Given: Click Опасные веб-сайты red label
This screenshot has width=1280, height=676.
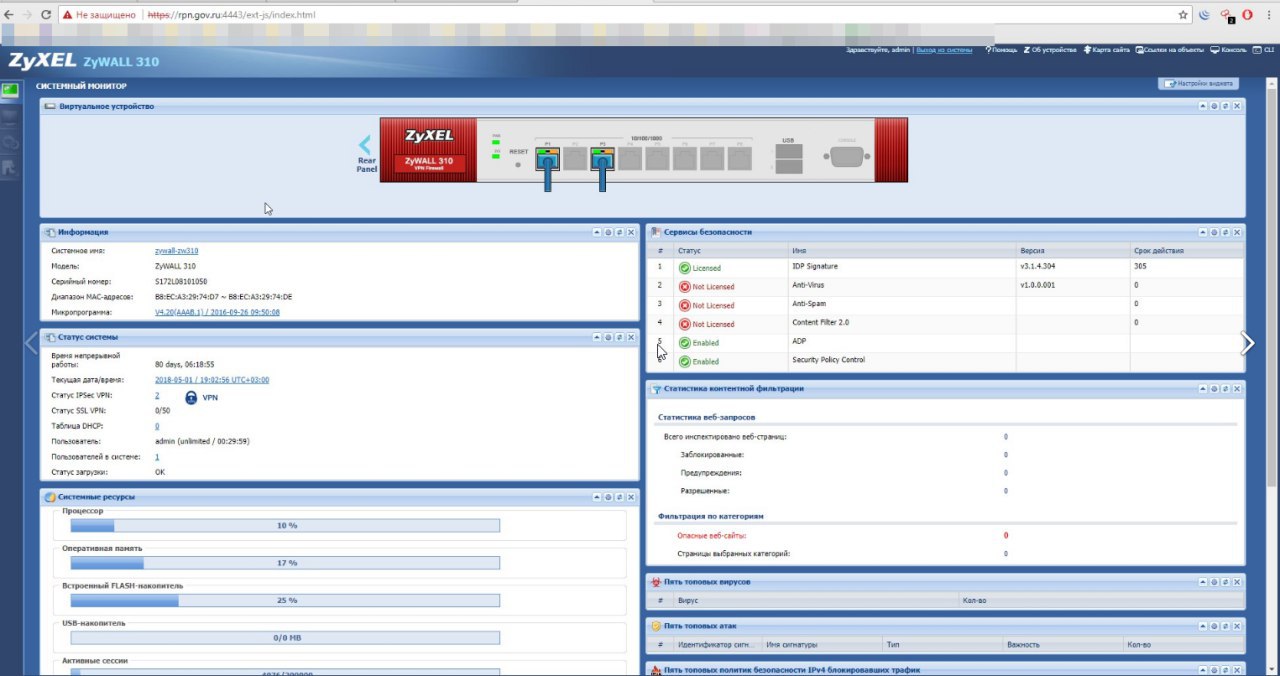Looking at the screenshot, I should click(712, 535).
